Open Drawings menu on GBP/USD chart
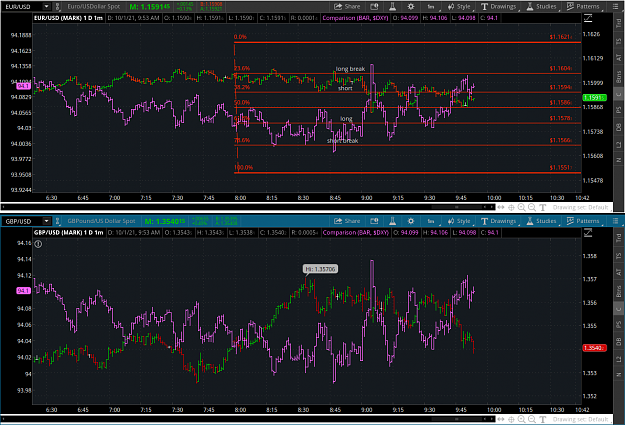Screen dimensions: 625x425 499,221
